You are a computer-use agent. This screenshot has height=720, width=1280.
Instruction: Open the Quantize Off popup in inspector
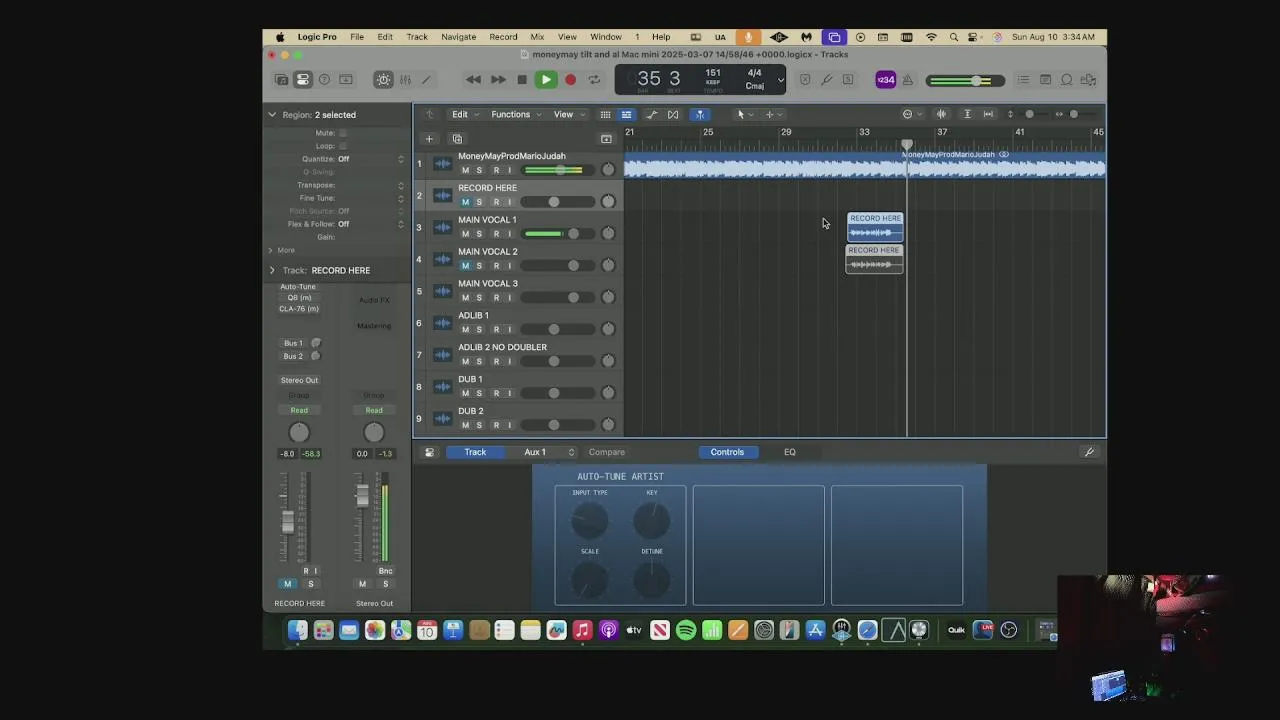tap(370, 159)
